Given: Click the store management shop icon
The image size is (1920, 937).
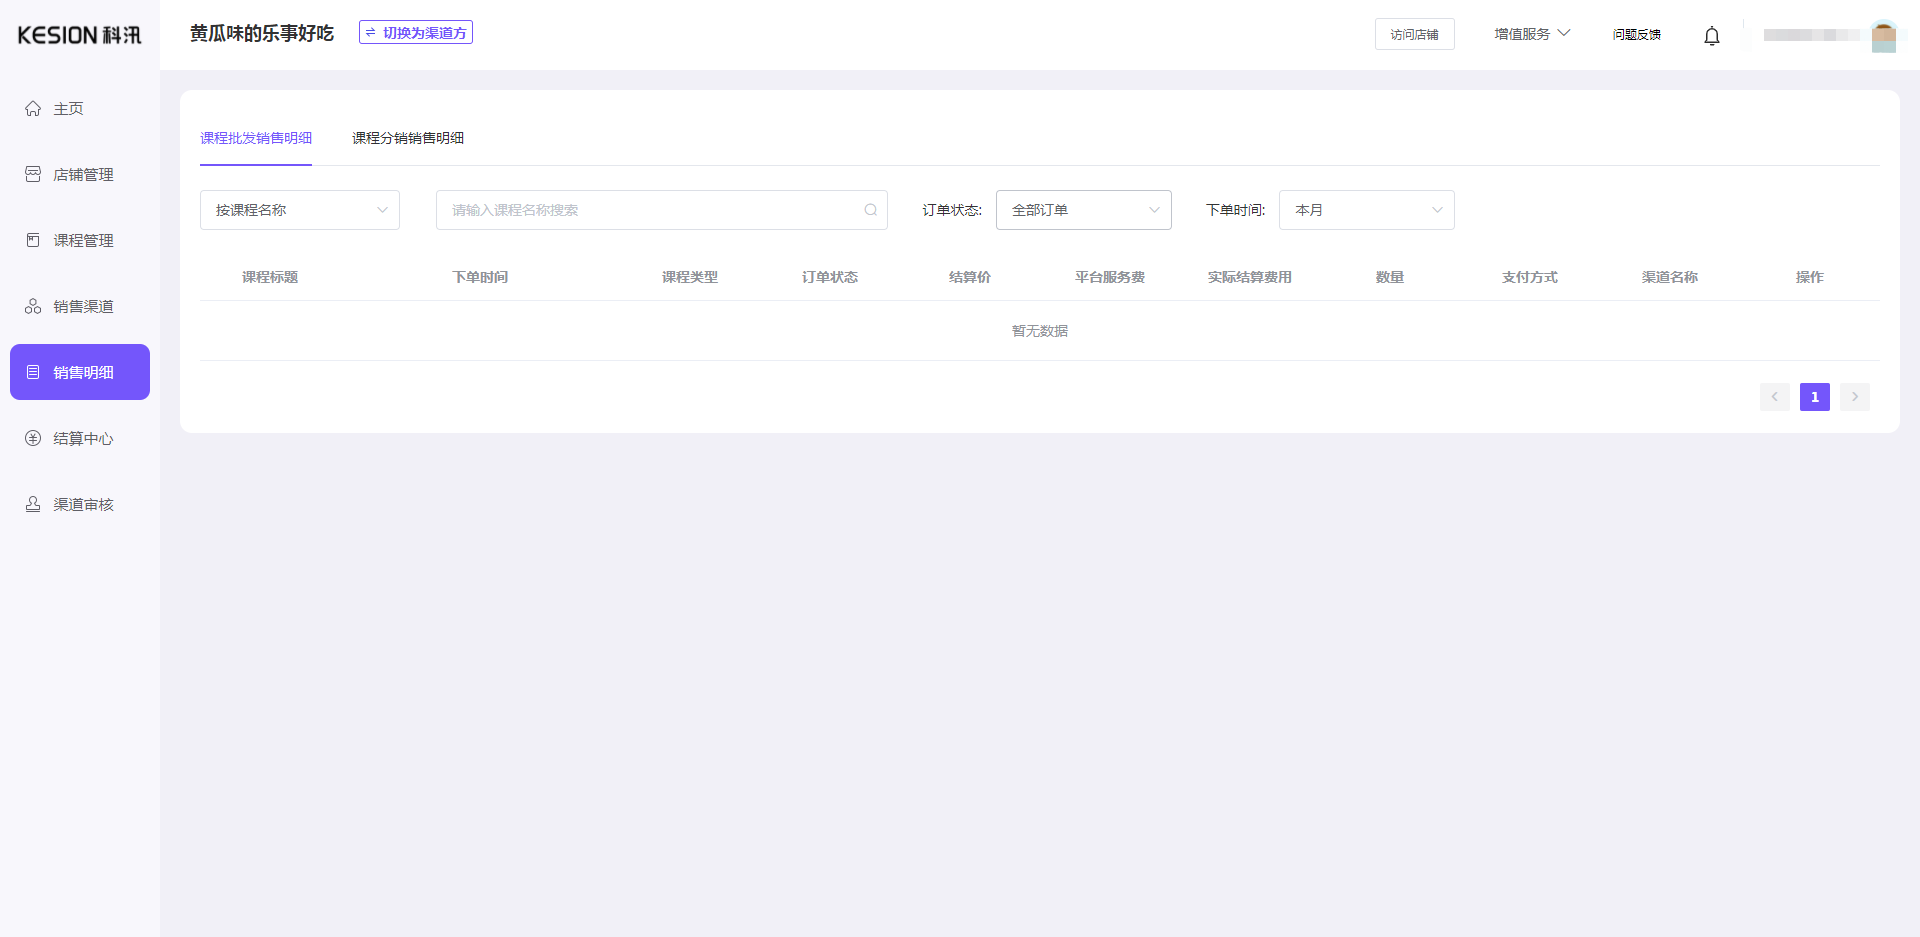Looking at the screenshot, I should point(33,175).
